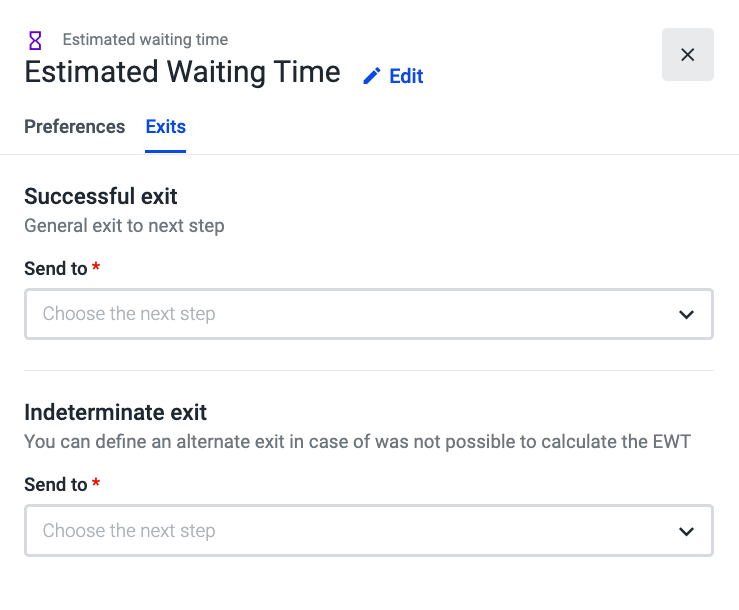Click the Estimated Waiting Time title text

pos(182,72)
